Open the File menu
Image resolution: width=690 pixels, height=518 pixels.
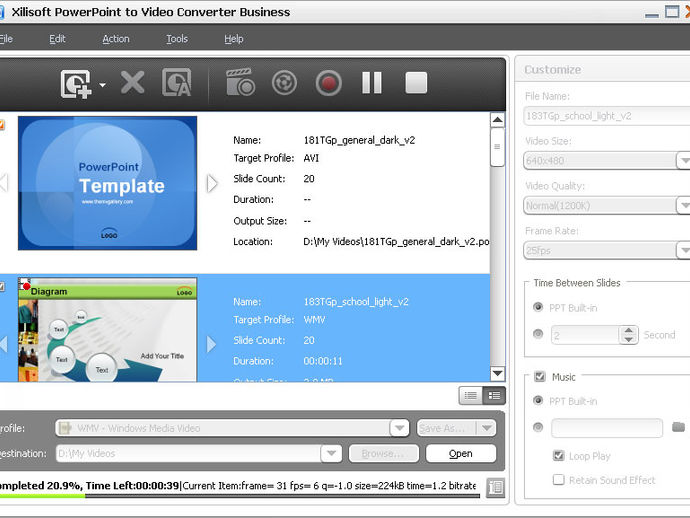tap(6, 39)
